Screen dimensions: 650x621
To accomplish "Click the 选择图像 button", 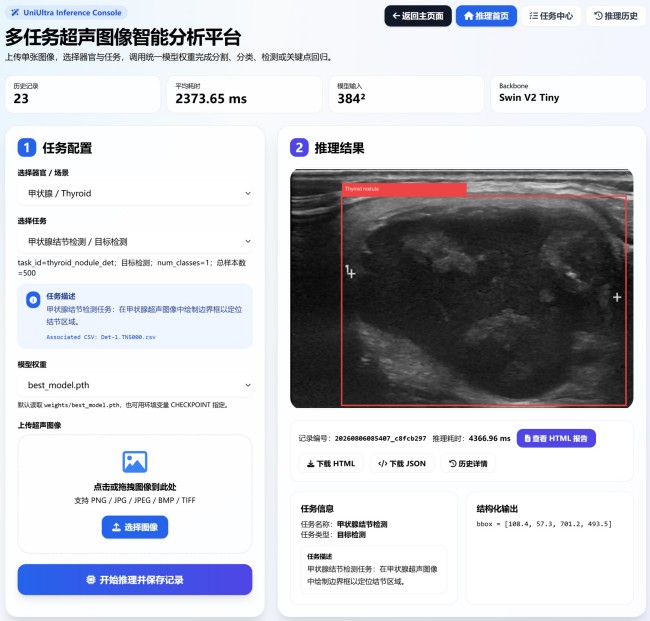I will point(135,527).
